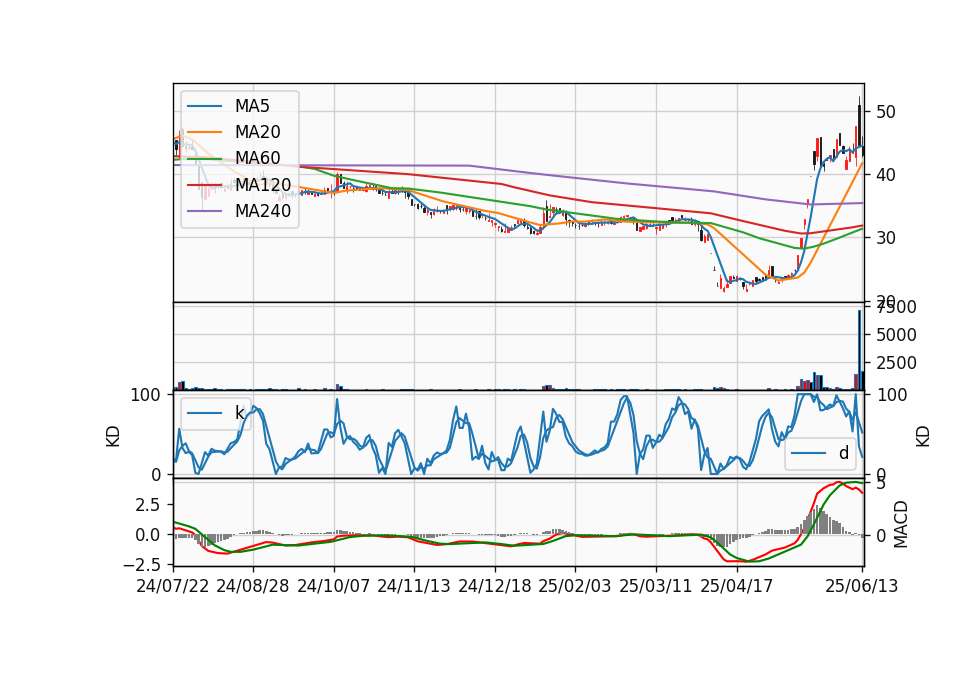Screen dimensions: 960x690
Task: Click the left KD axis title
Action: (x=113, y=437)
